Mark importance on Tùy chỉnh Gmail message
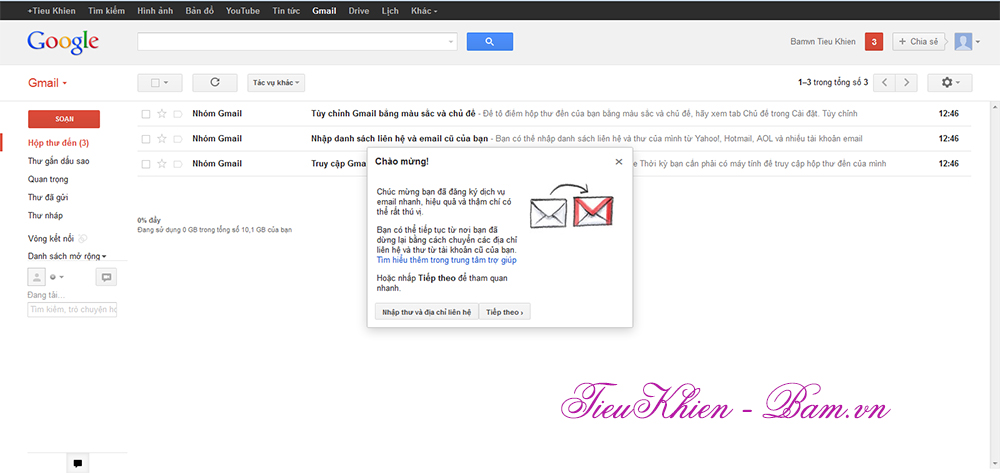Image resolution: width=1000 pixels, height=473 pixels. [x=178, y=114]
